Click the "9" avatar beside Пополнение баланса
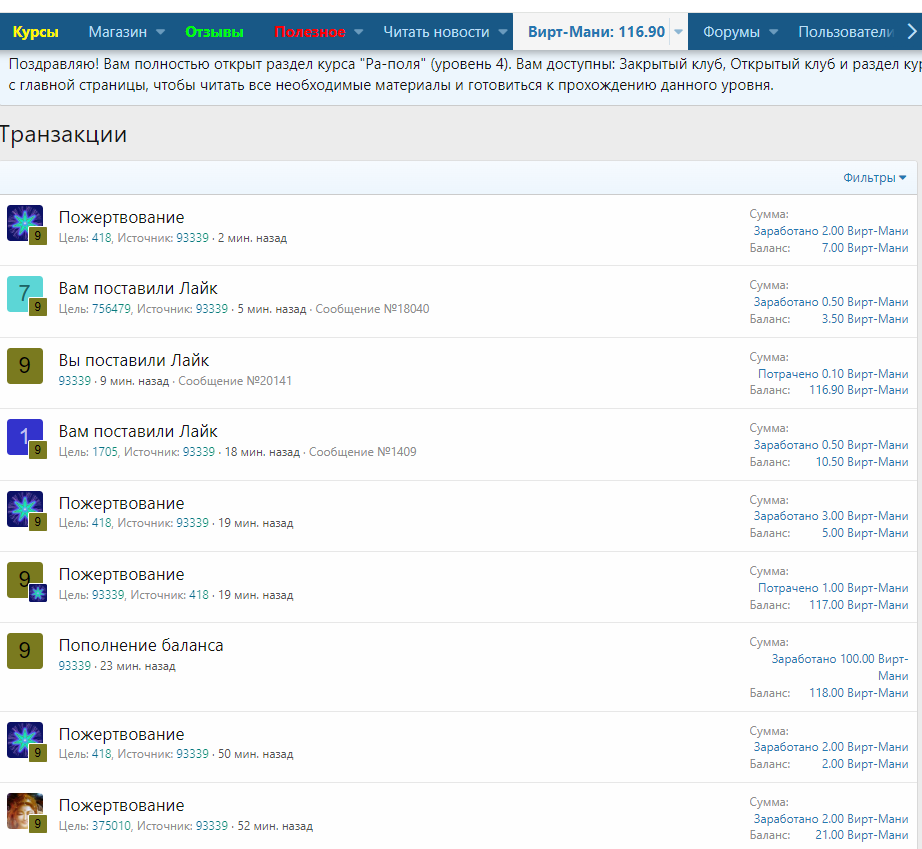The image size is (922, 849). click(x=25, y=650)
